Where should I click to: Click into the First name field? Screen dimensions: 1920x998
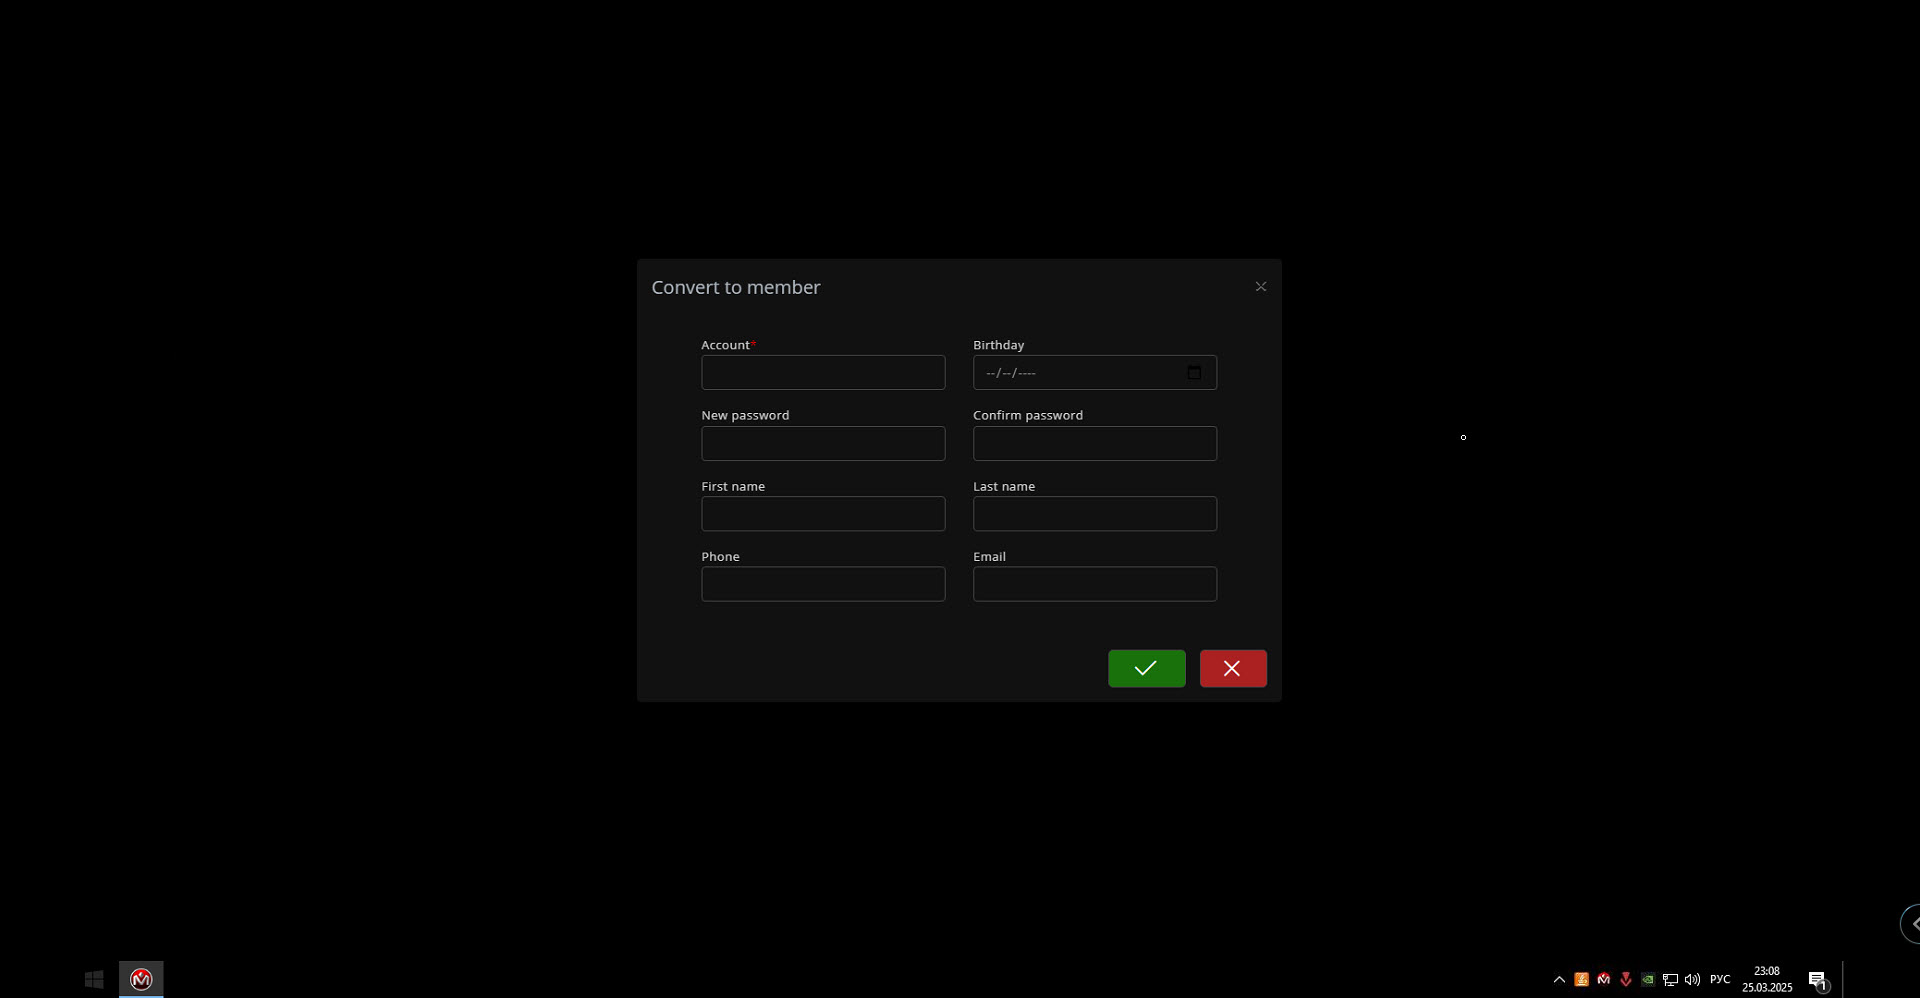(823, 514)
